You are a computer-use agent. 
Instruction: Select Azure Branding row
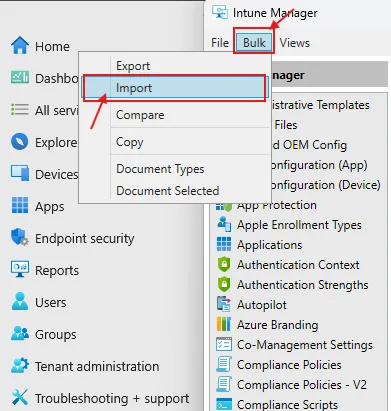click(277, 325)
